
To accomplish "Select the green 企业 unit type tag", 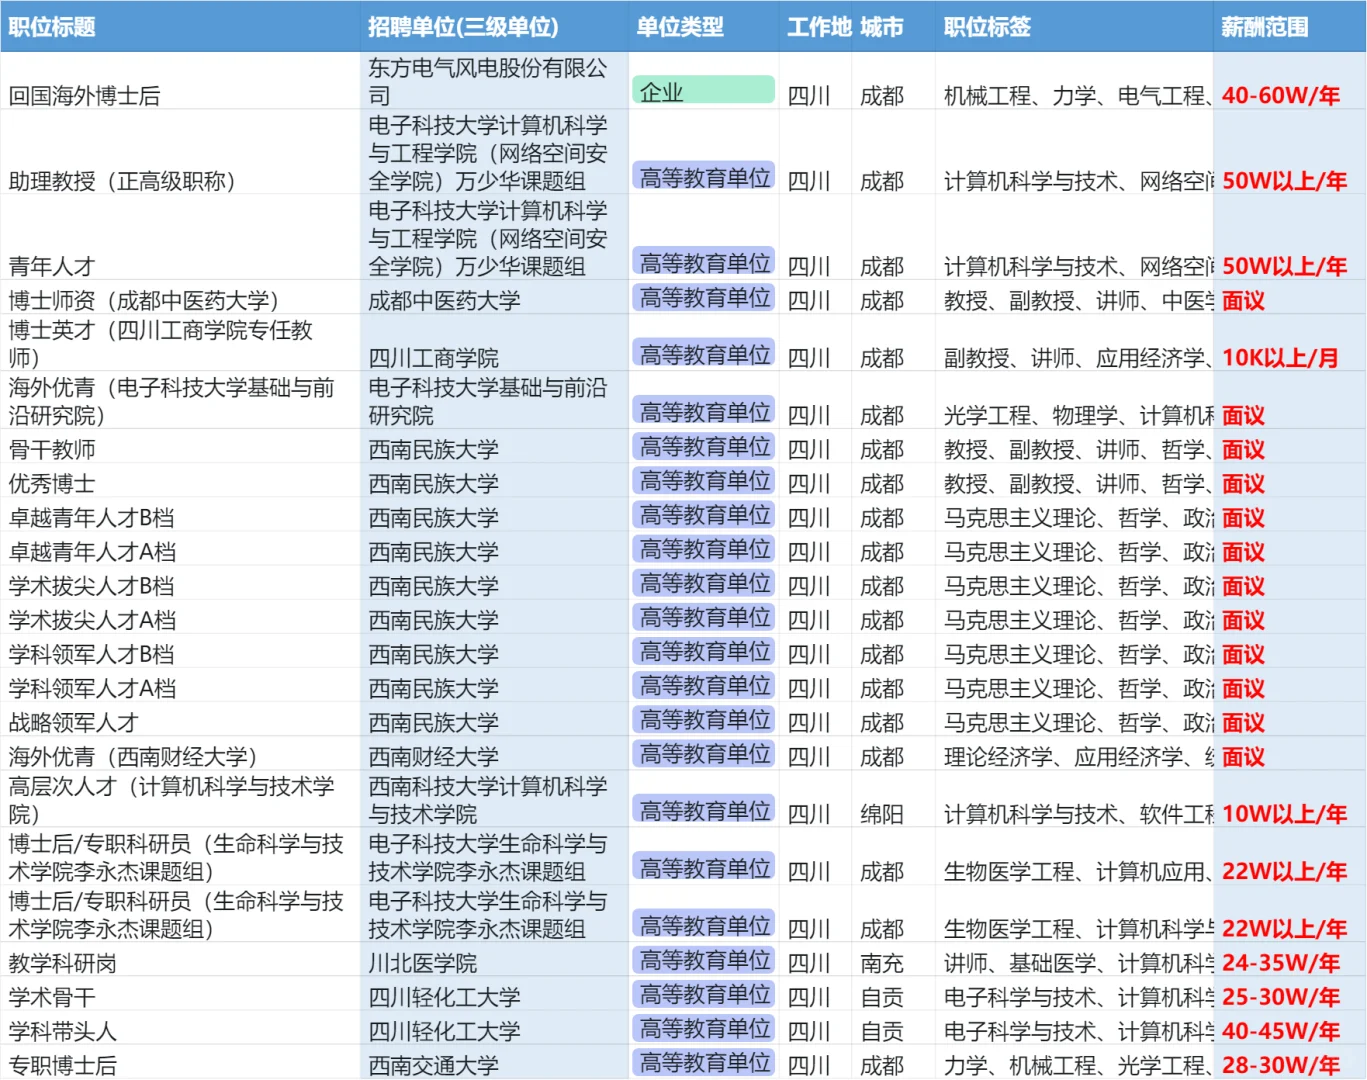I will (704, 91).
